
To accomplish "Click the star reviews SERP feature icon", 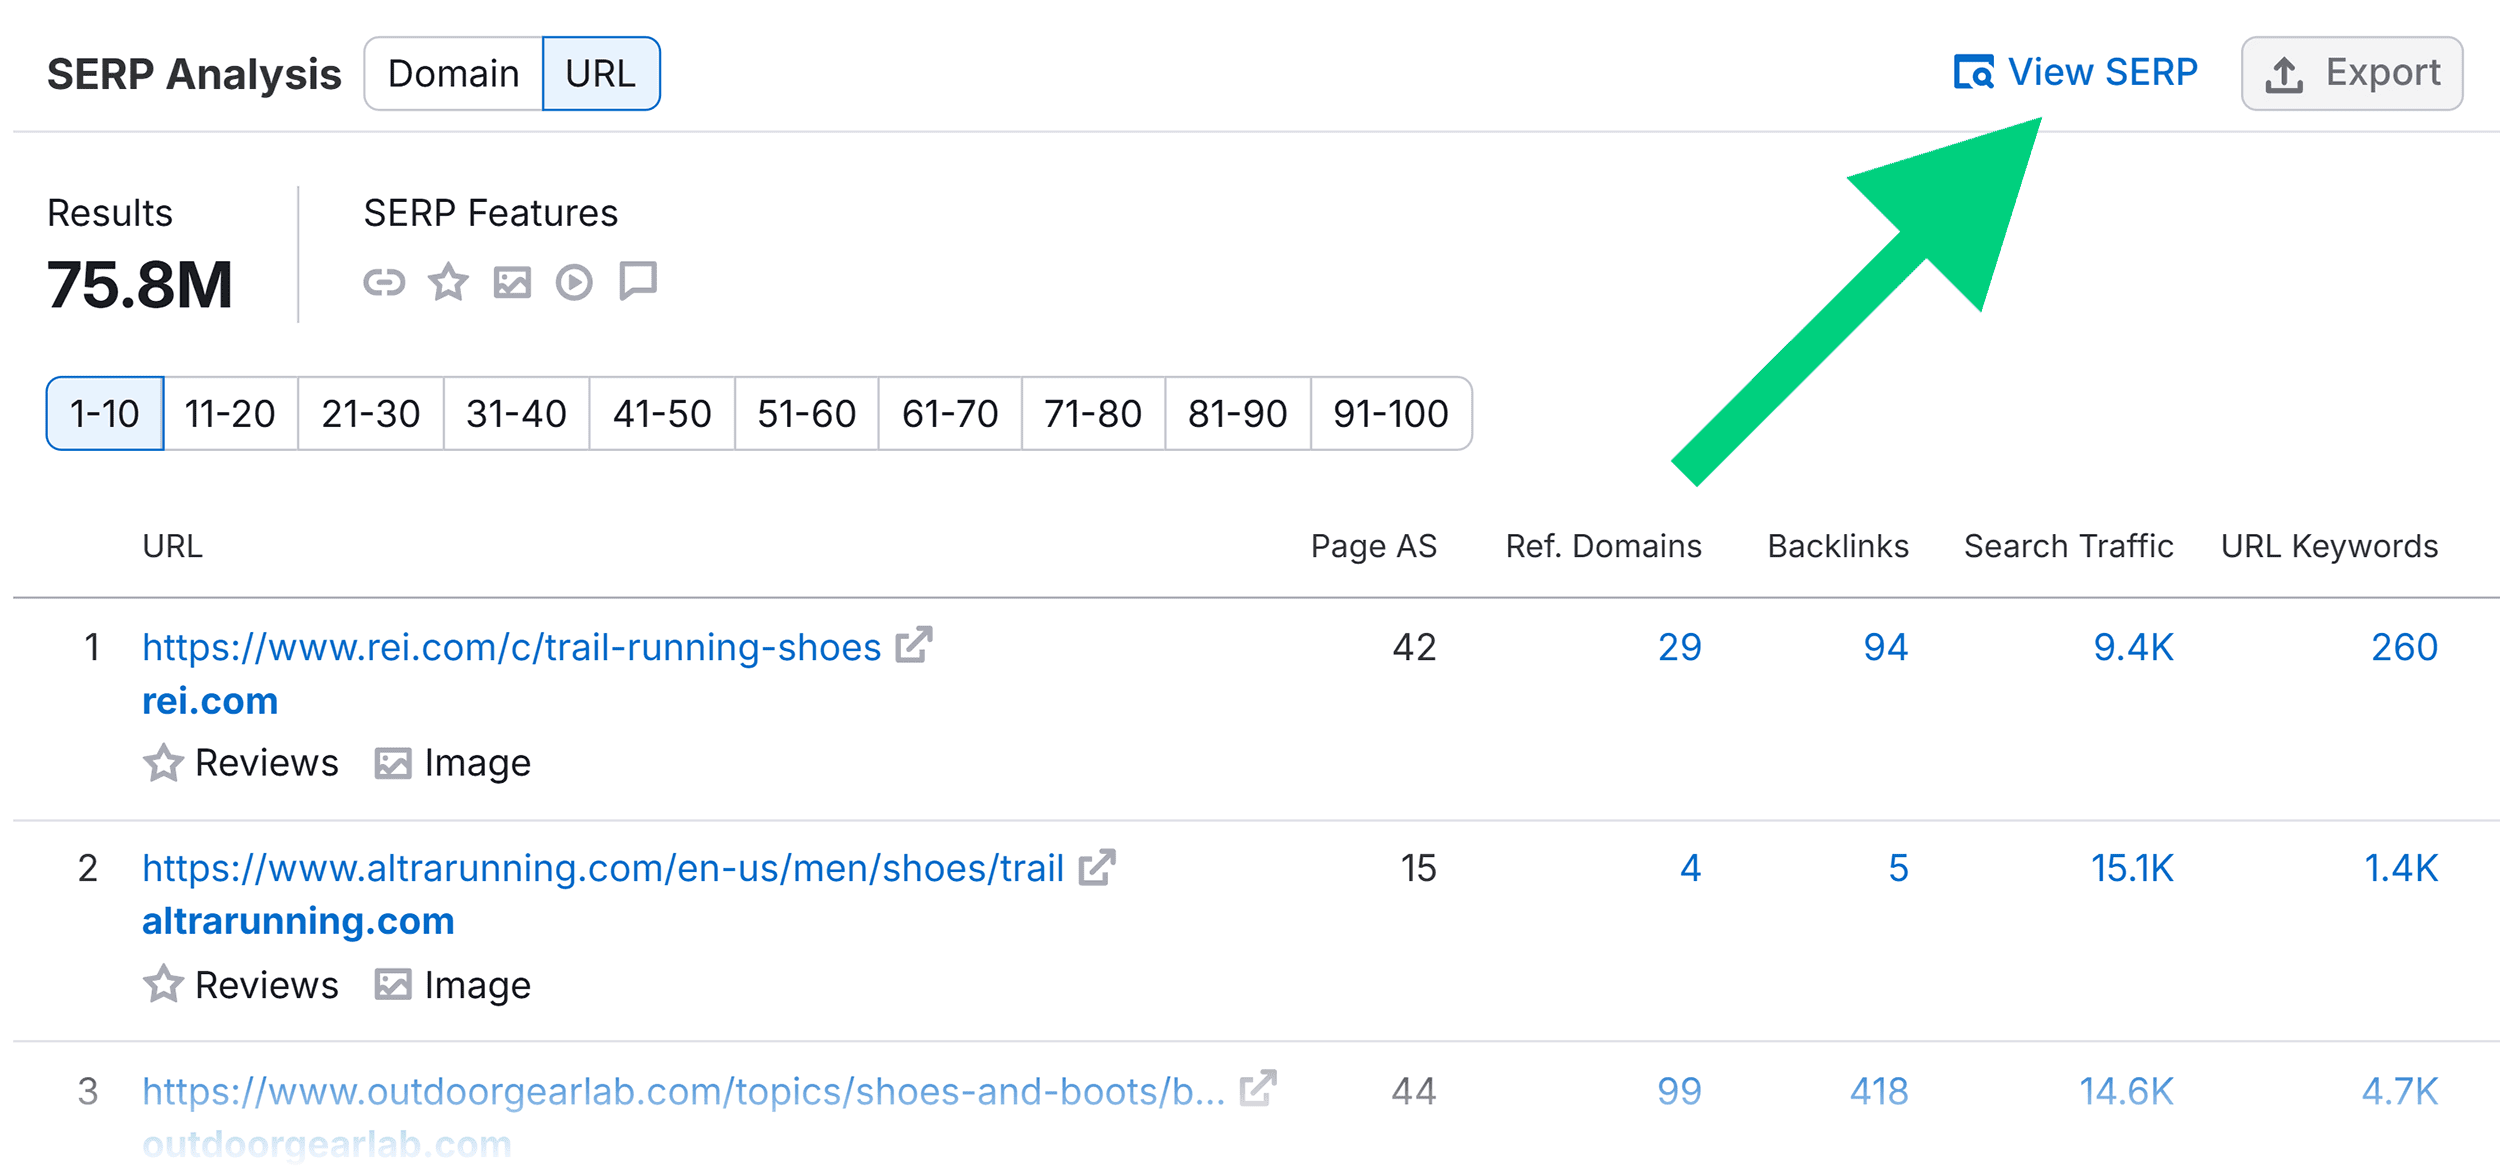I will (448, 282).
